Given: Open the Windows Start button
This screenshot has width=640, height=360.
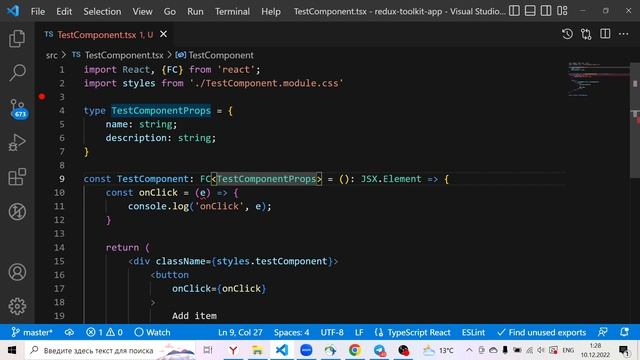Looking at the screenshot, I should coord(12,350).
